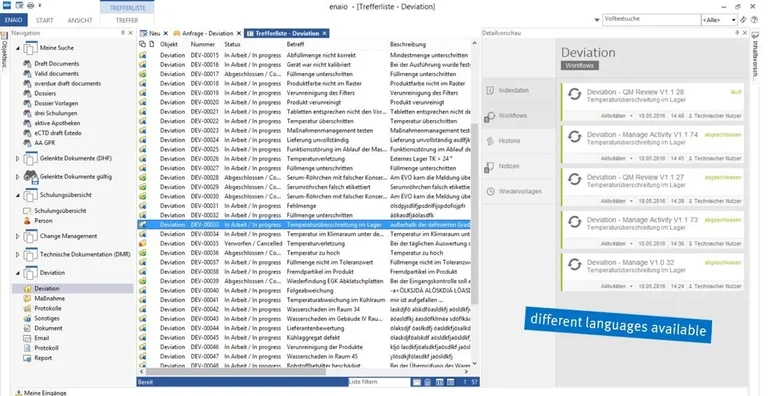The image size is (768, 396).
Task: Select row DEV-00042 Wasserschaden im Raum 34
Action: (304, 309)
